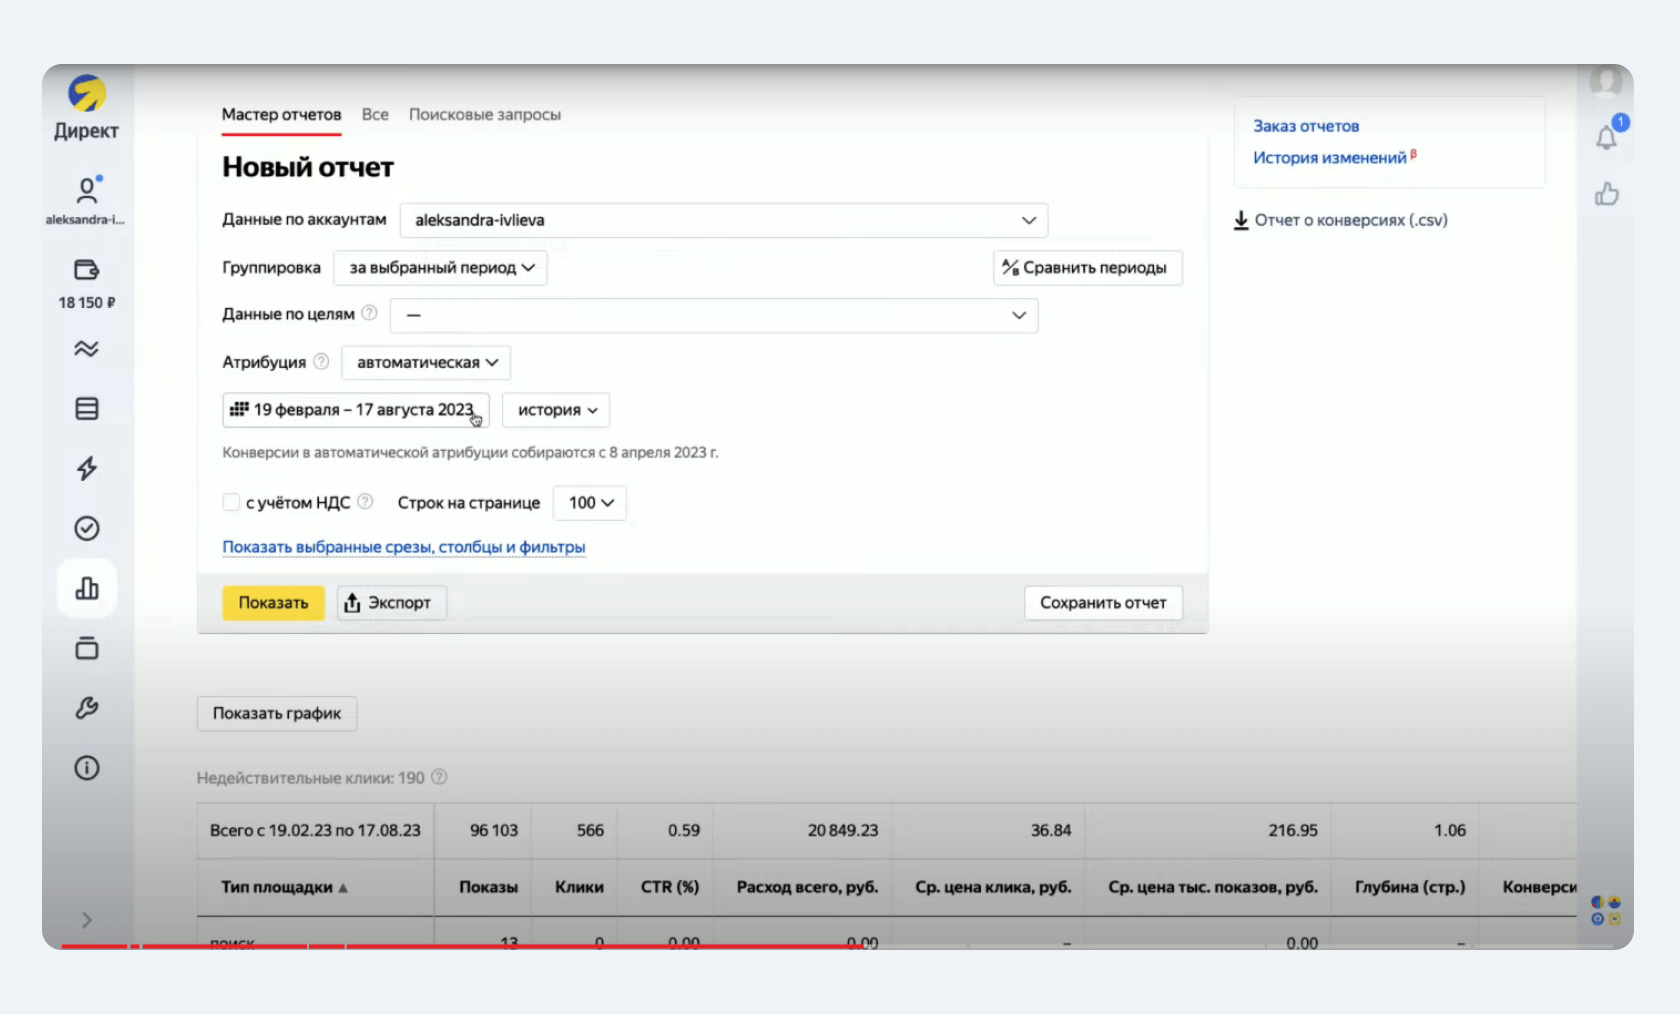Screen dimensions: 1680x1014
Task: Click the Ср. цена тыс. показов header
Action: 1213,887
